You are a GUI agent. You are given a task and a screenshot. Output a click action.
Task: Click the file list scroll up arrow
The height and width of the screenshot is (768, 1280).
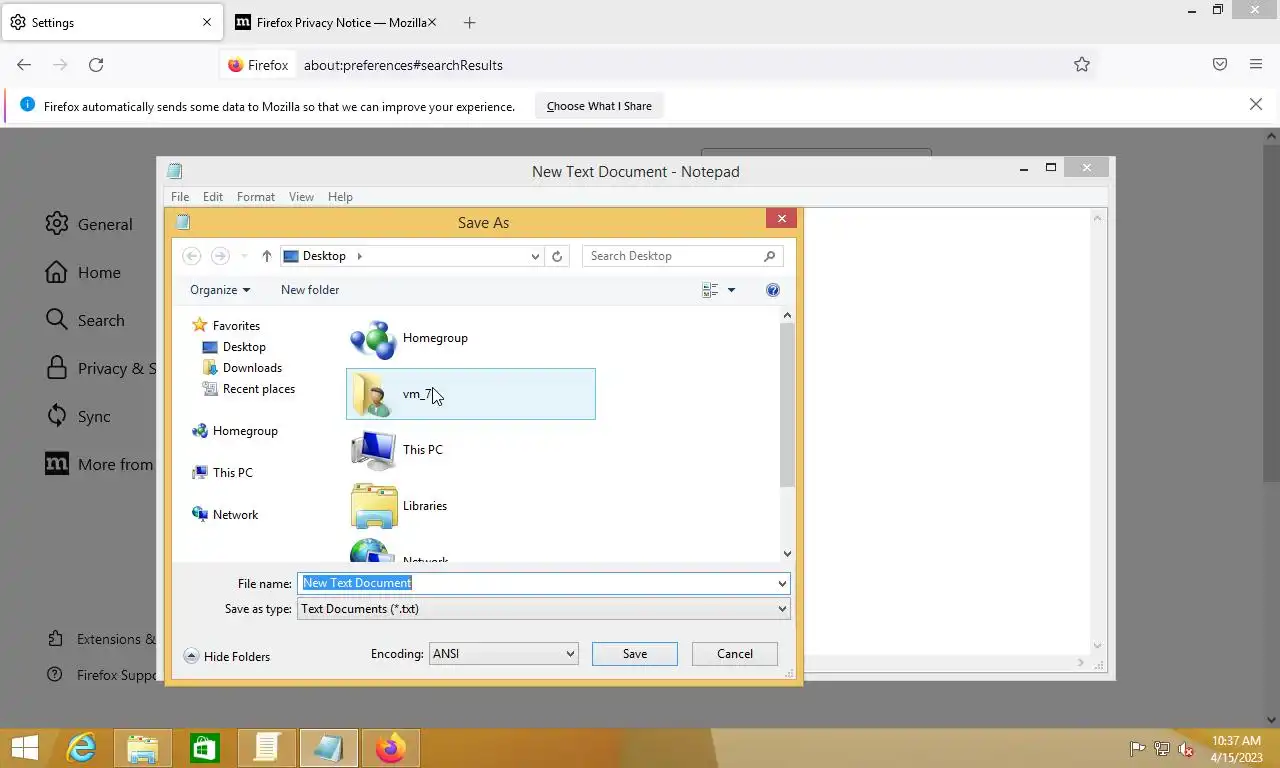pyautogui.click(x=787, y=316)
